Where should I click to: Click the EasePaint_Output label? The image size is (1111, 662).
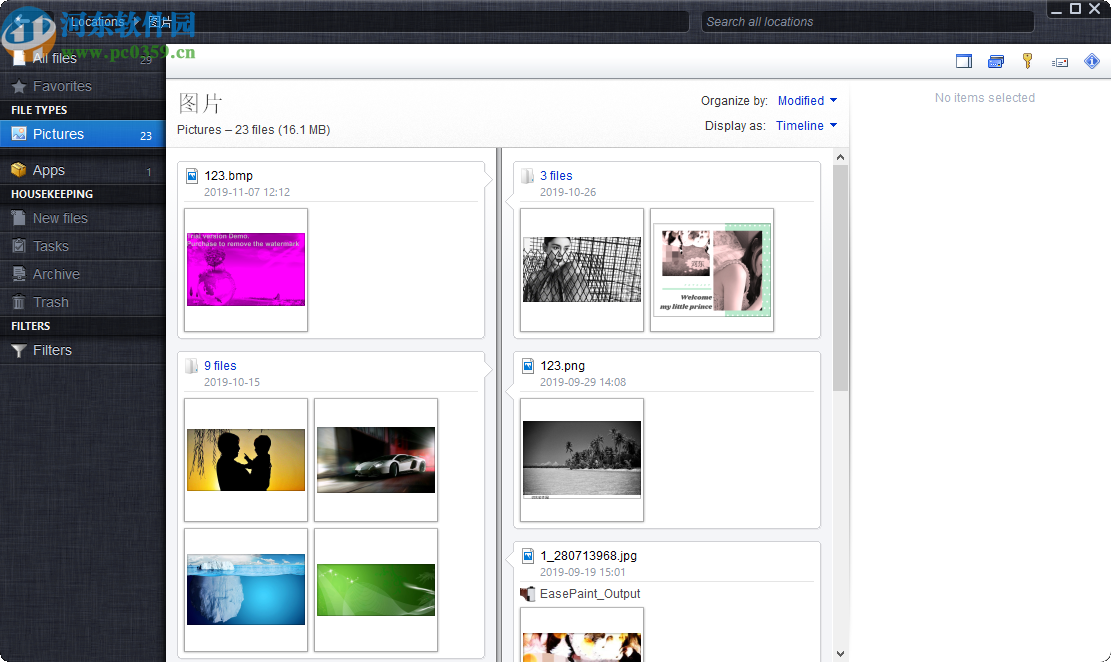point(590,594)
